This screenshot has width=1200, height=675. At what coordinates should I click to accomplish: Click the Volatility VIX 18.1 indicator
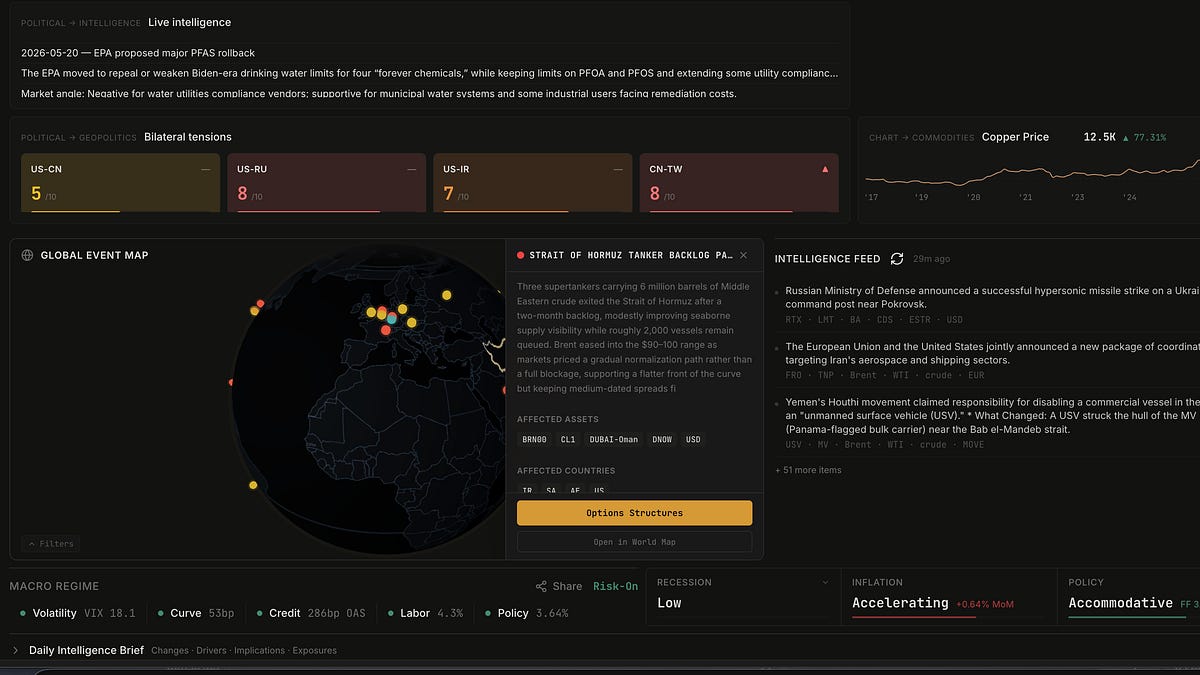(77, 613)
